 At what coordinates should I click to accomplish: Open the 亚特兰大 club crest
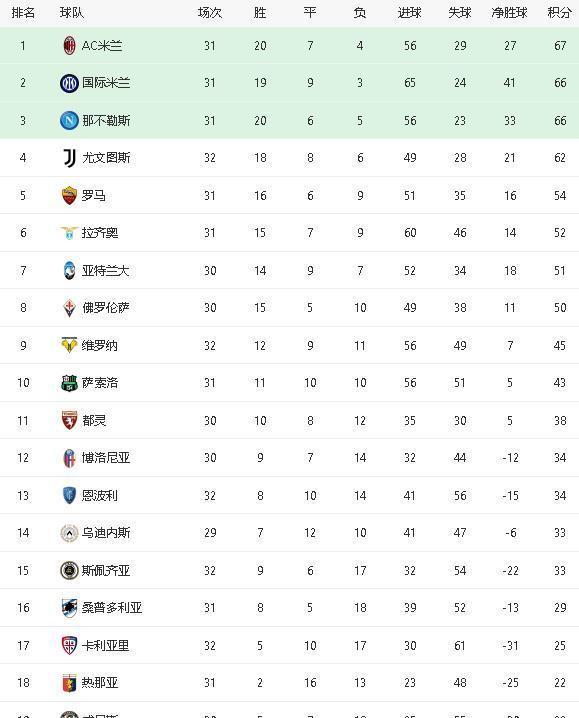[69, 270]
